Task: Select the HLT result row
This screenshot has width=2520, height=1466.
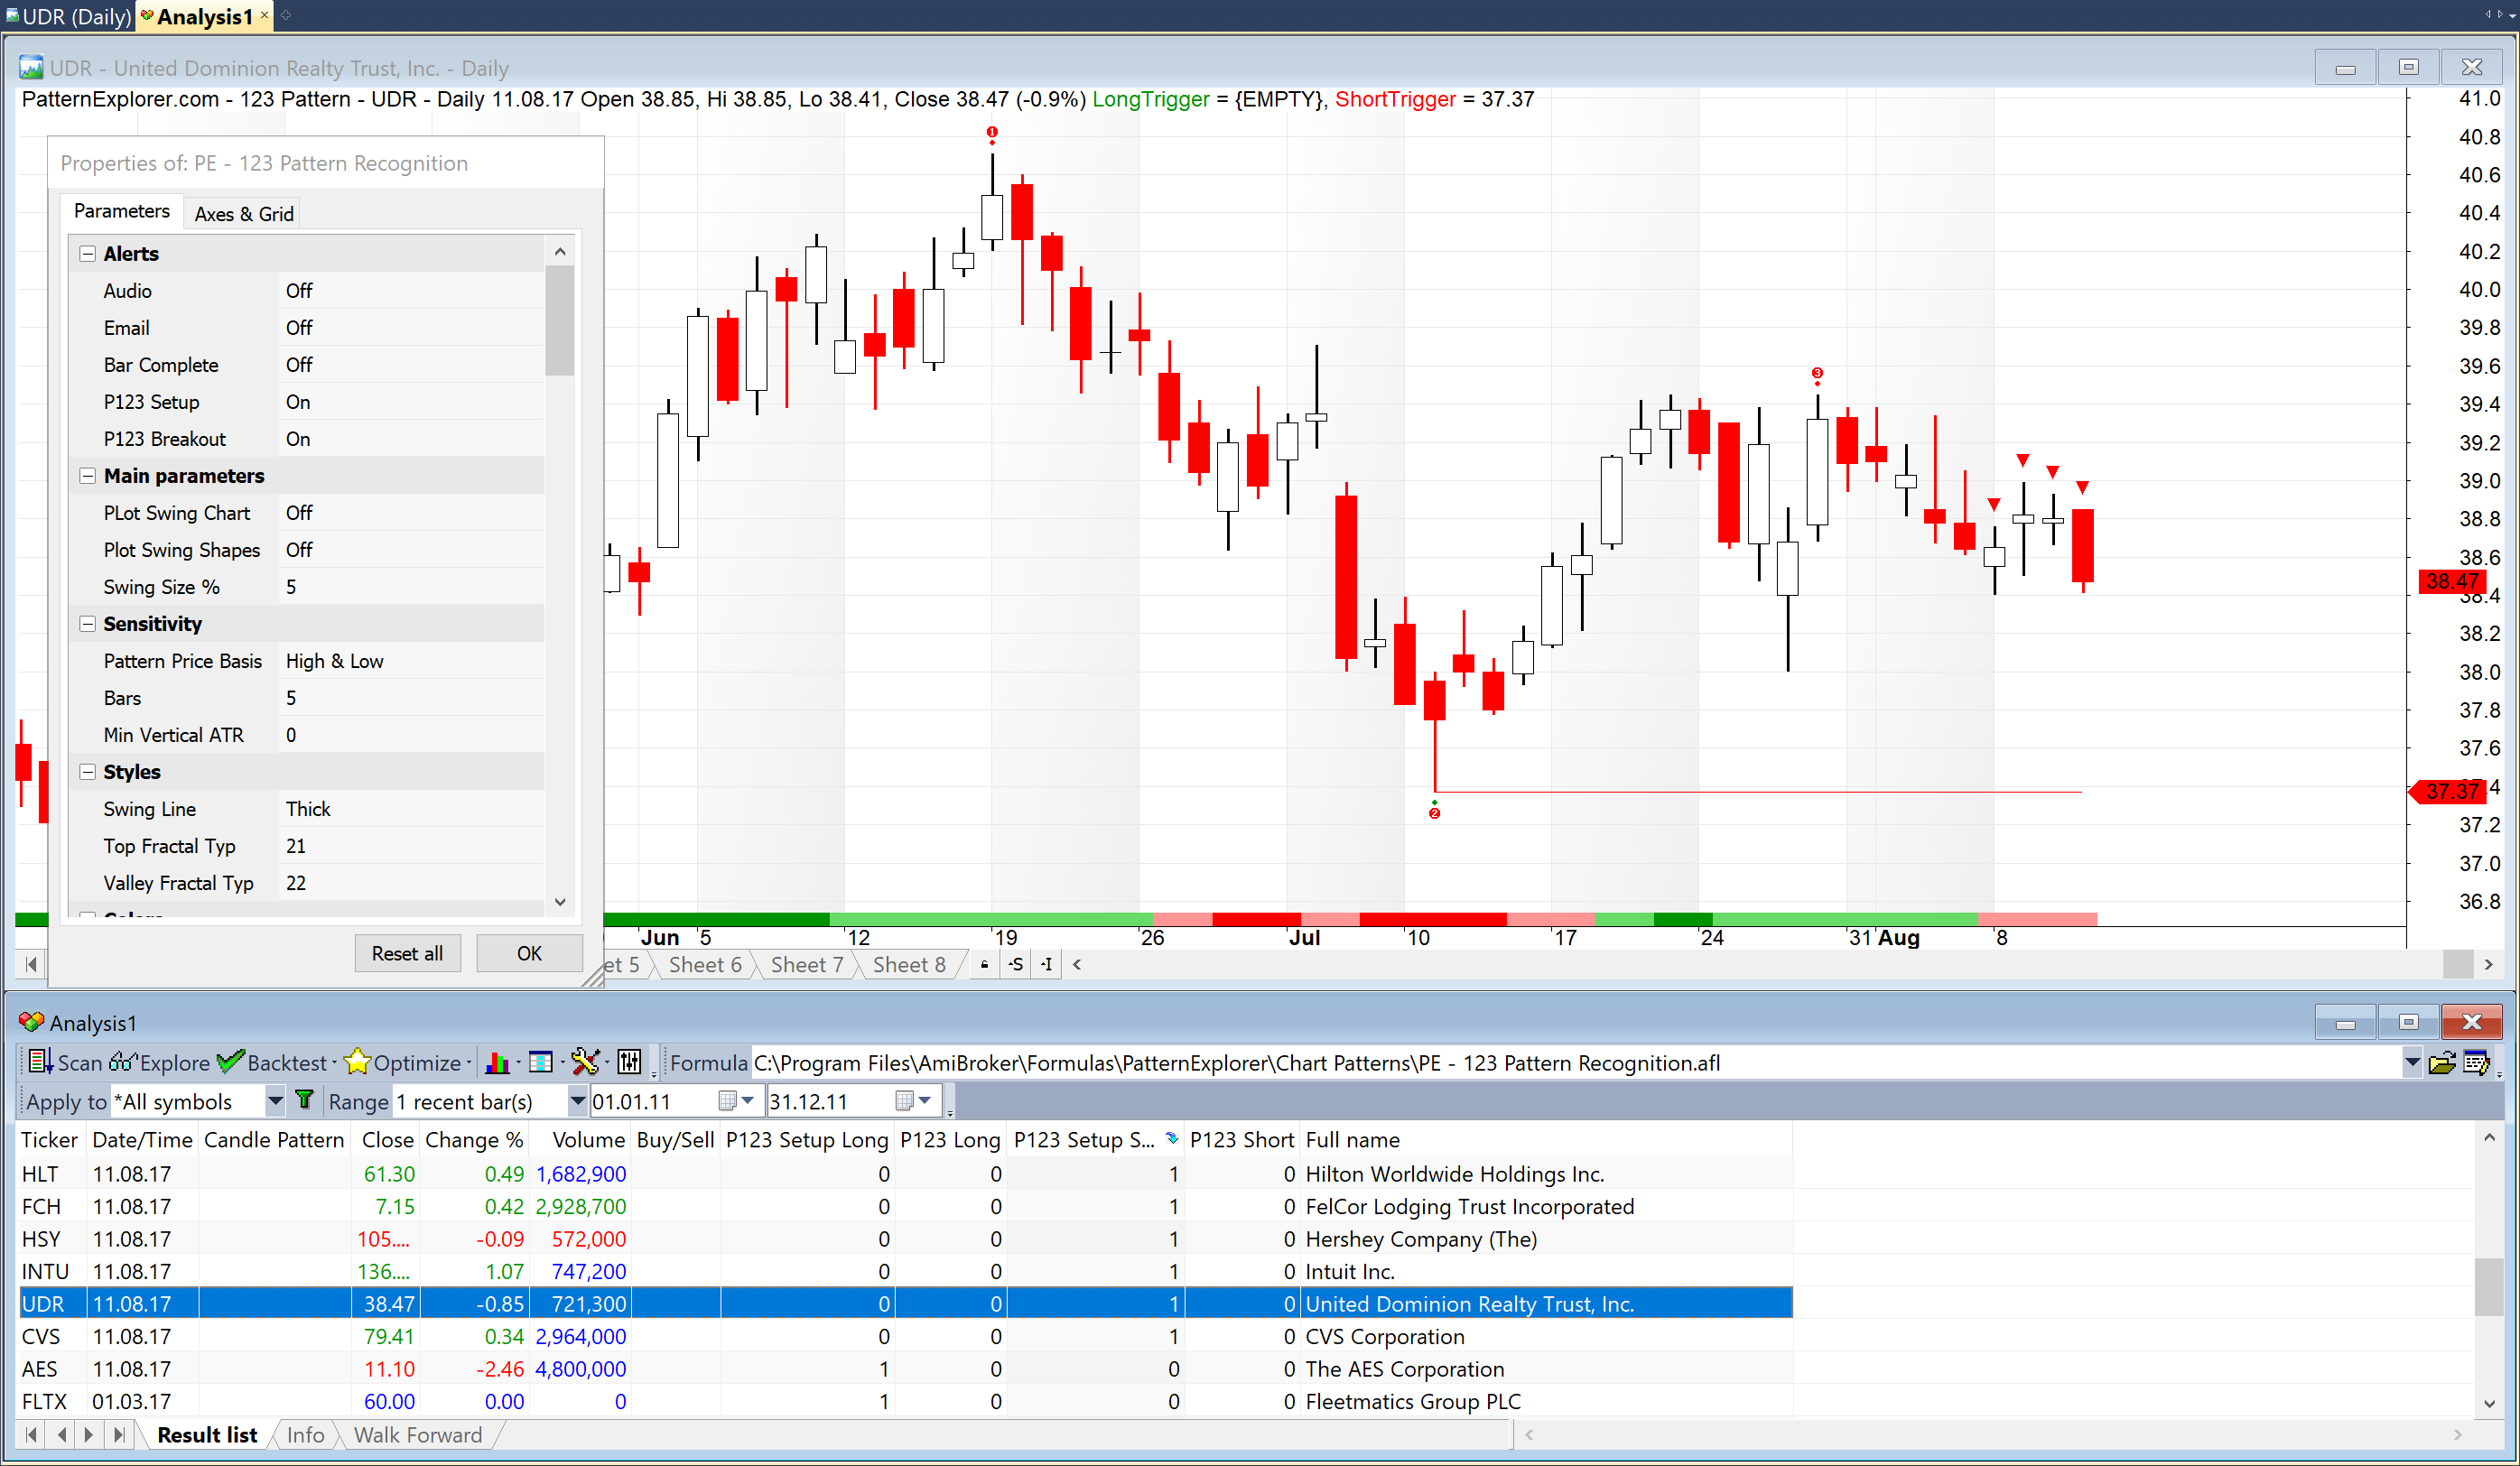Action: tap(905, 1173)
